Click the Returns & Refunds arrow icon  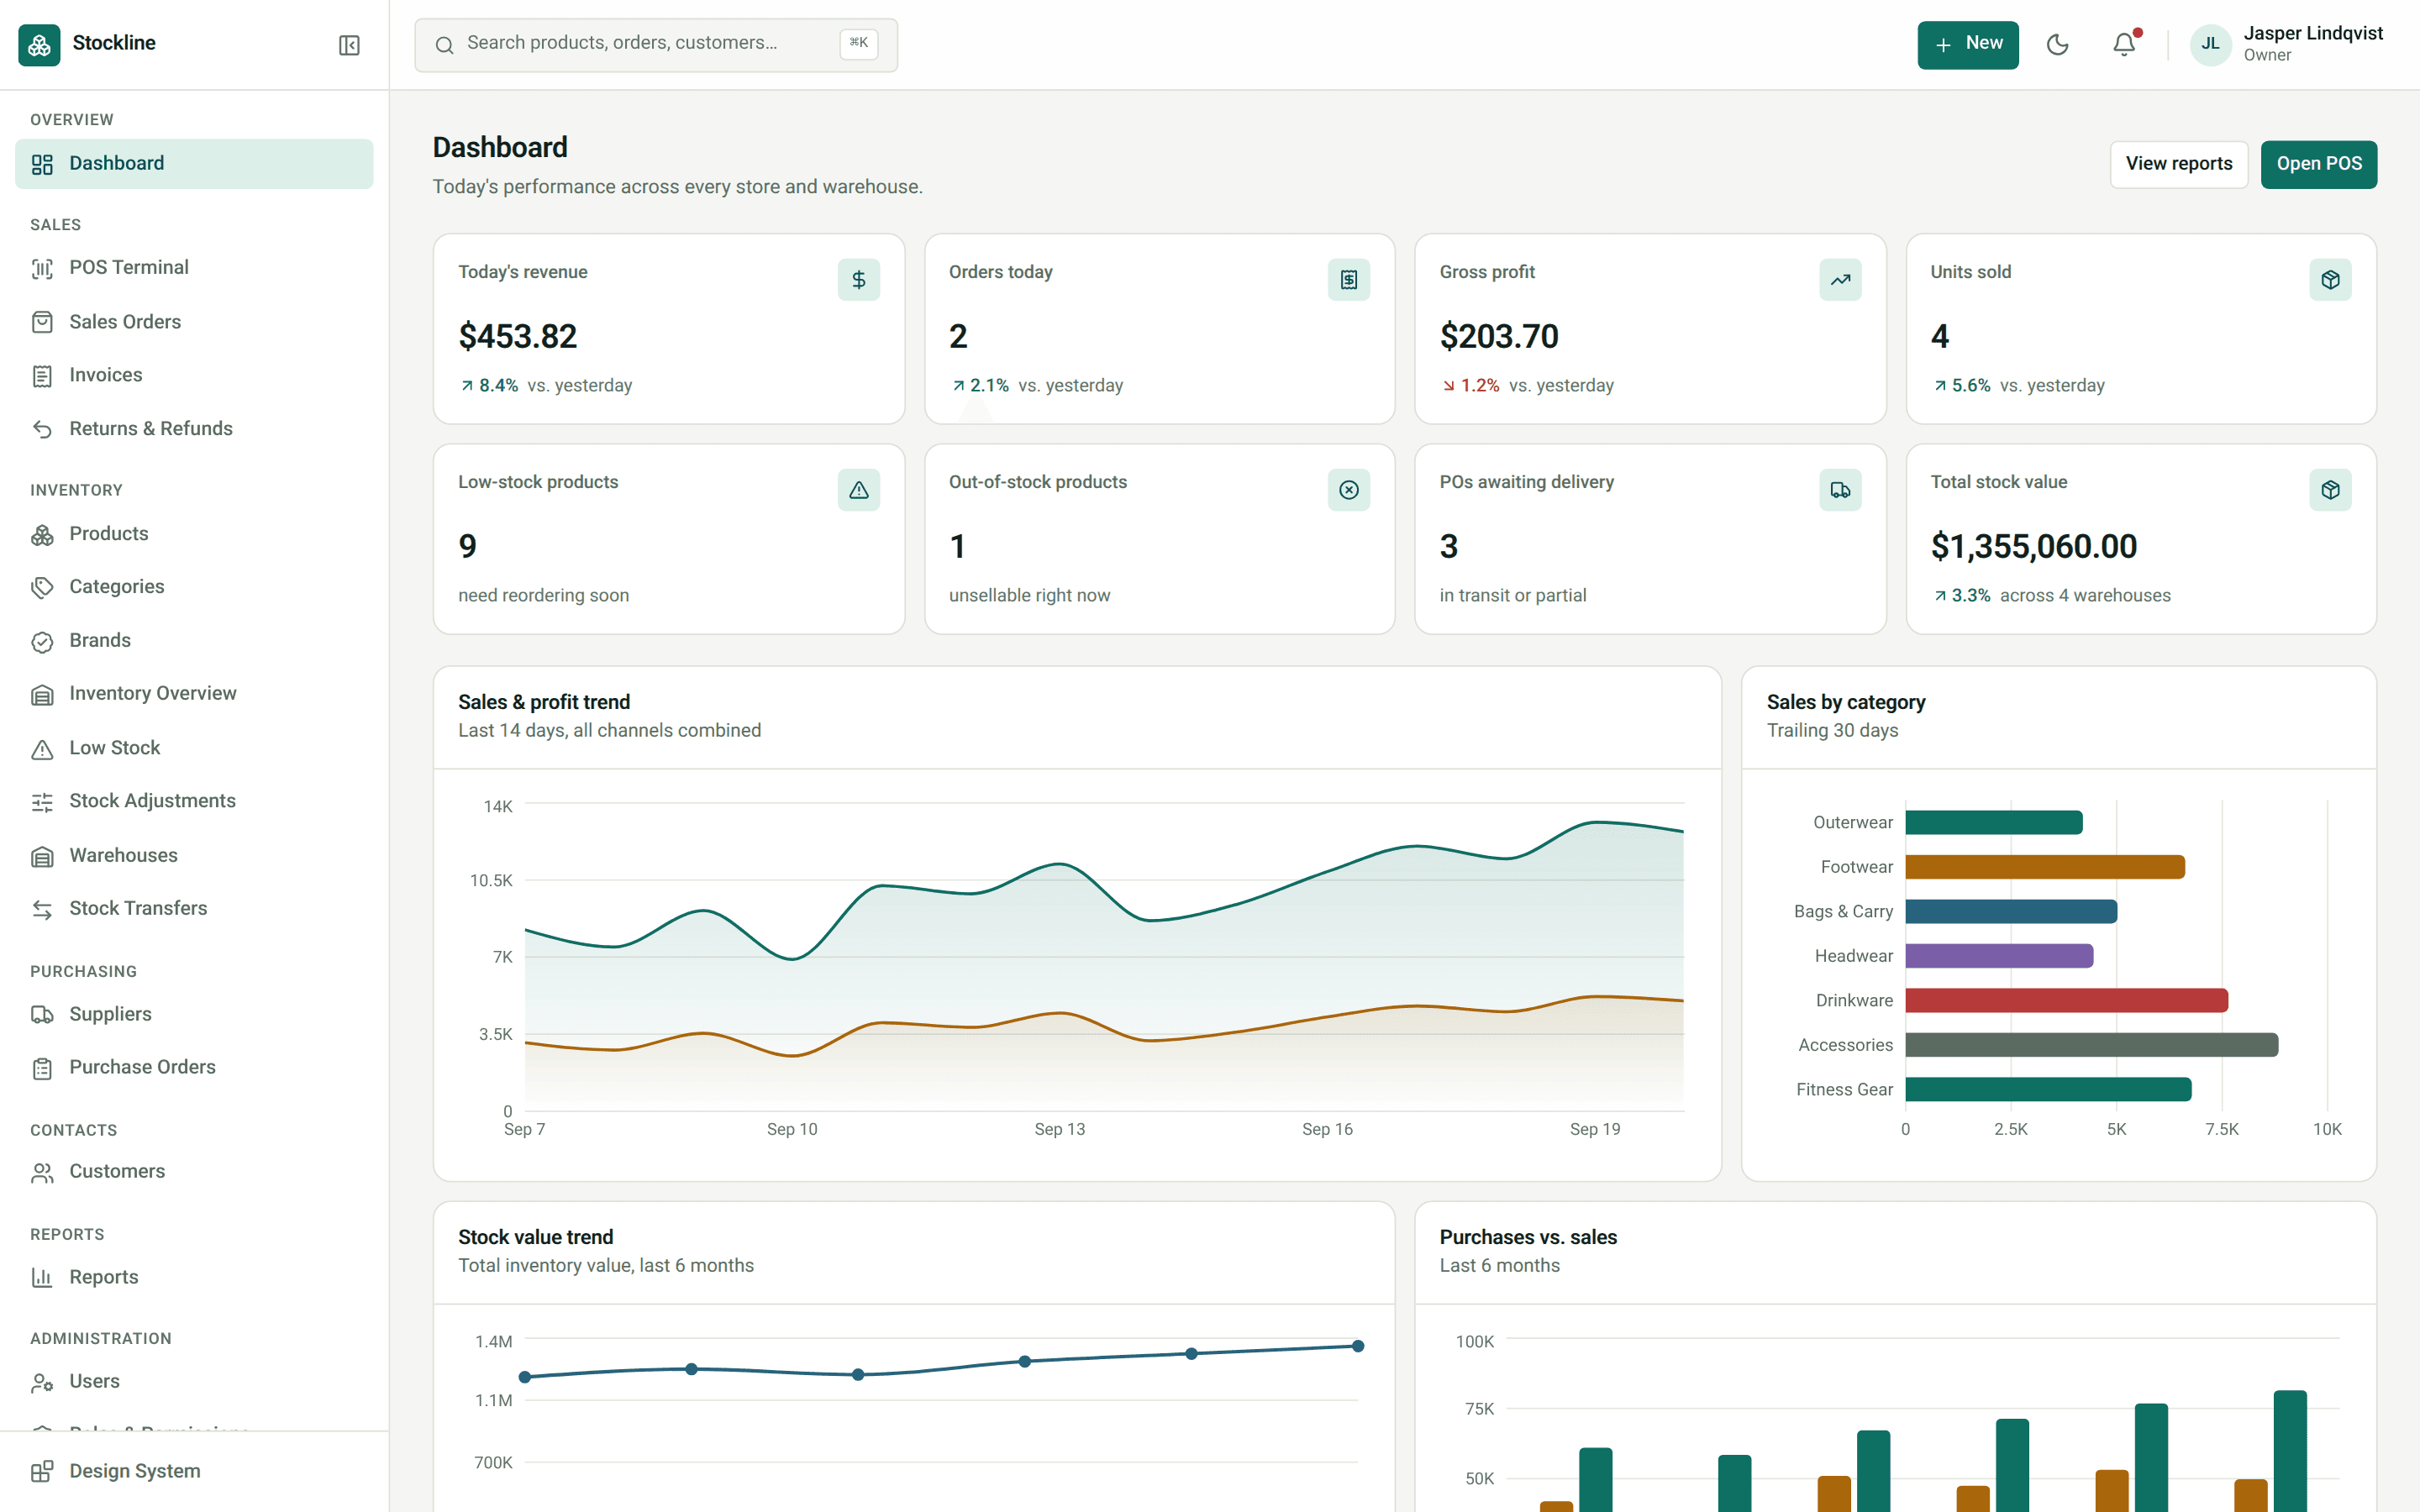(x=42, y=429)
